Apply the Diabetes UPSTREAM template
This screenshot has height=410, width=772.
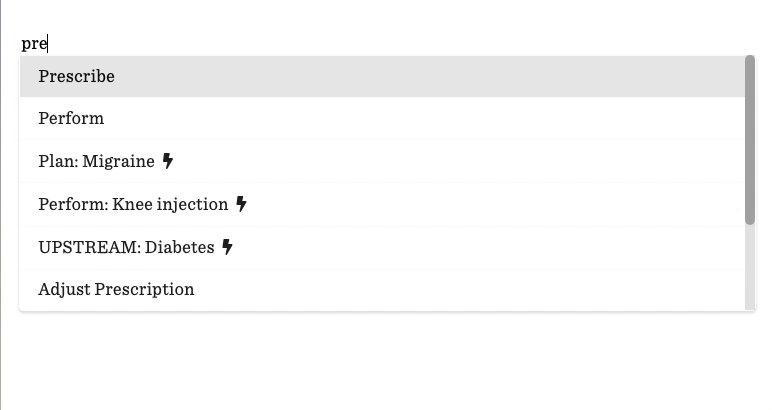(x=382, y=247)
